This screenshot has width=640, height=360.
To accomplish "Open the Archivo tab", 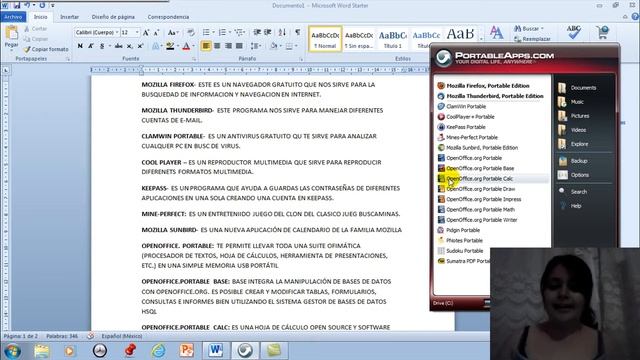I will point(13,17).
